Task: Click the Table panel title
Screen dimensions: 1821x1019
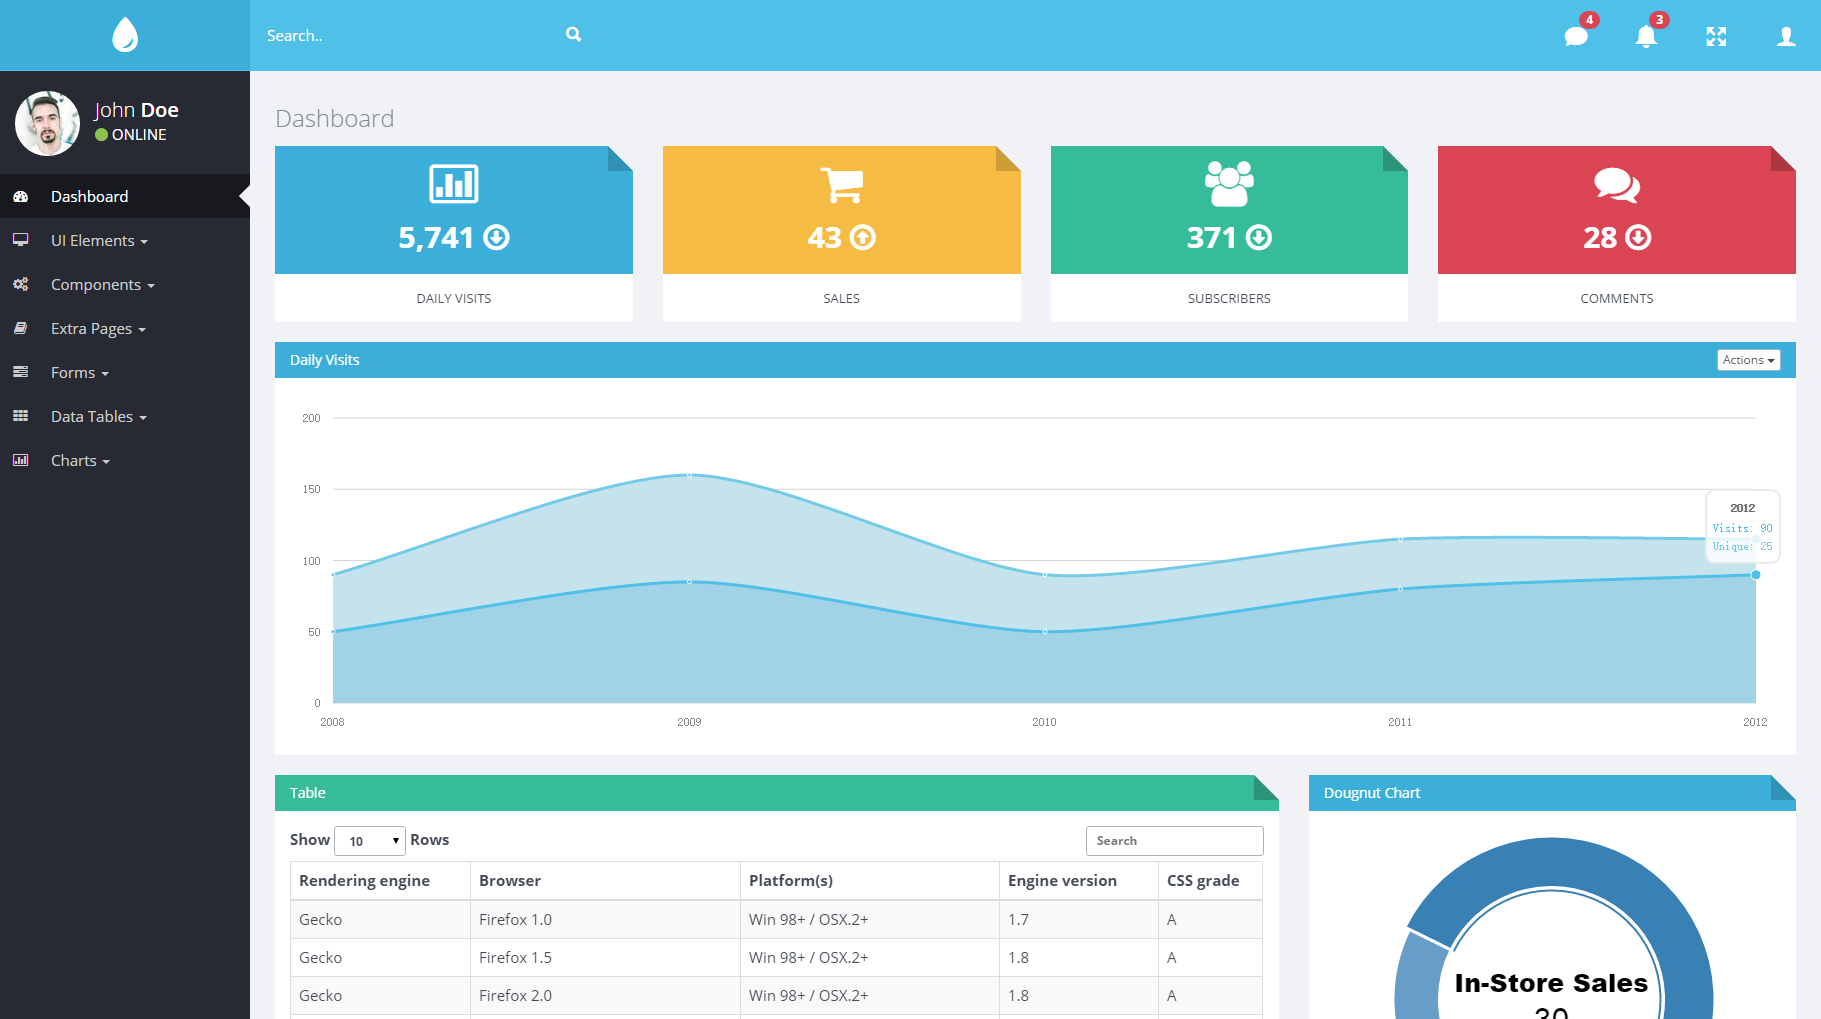Action: pos(308,793)
